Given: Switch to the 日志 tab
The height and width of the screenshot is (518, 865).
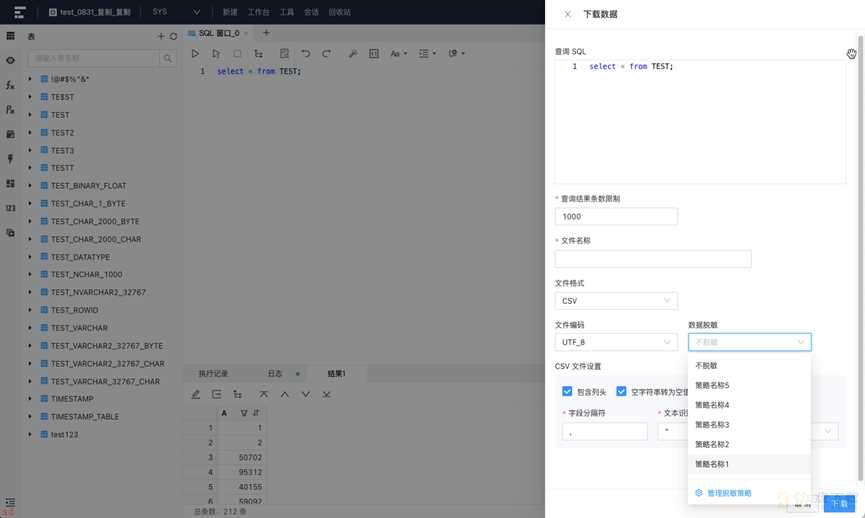Looking at the screenshot, I should click(275, 373).
